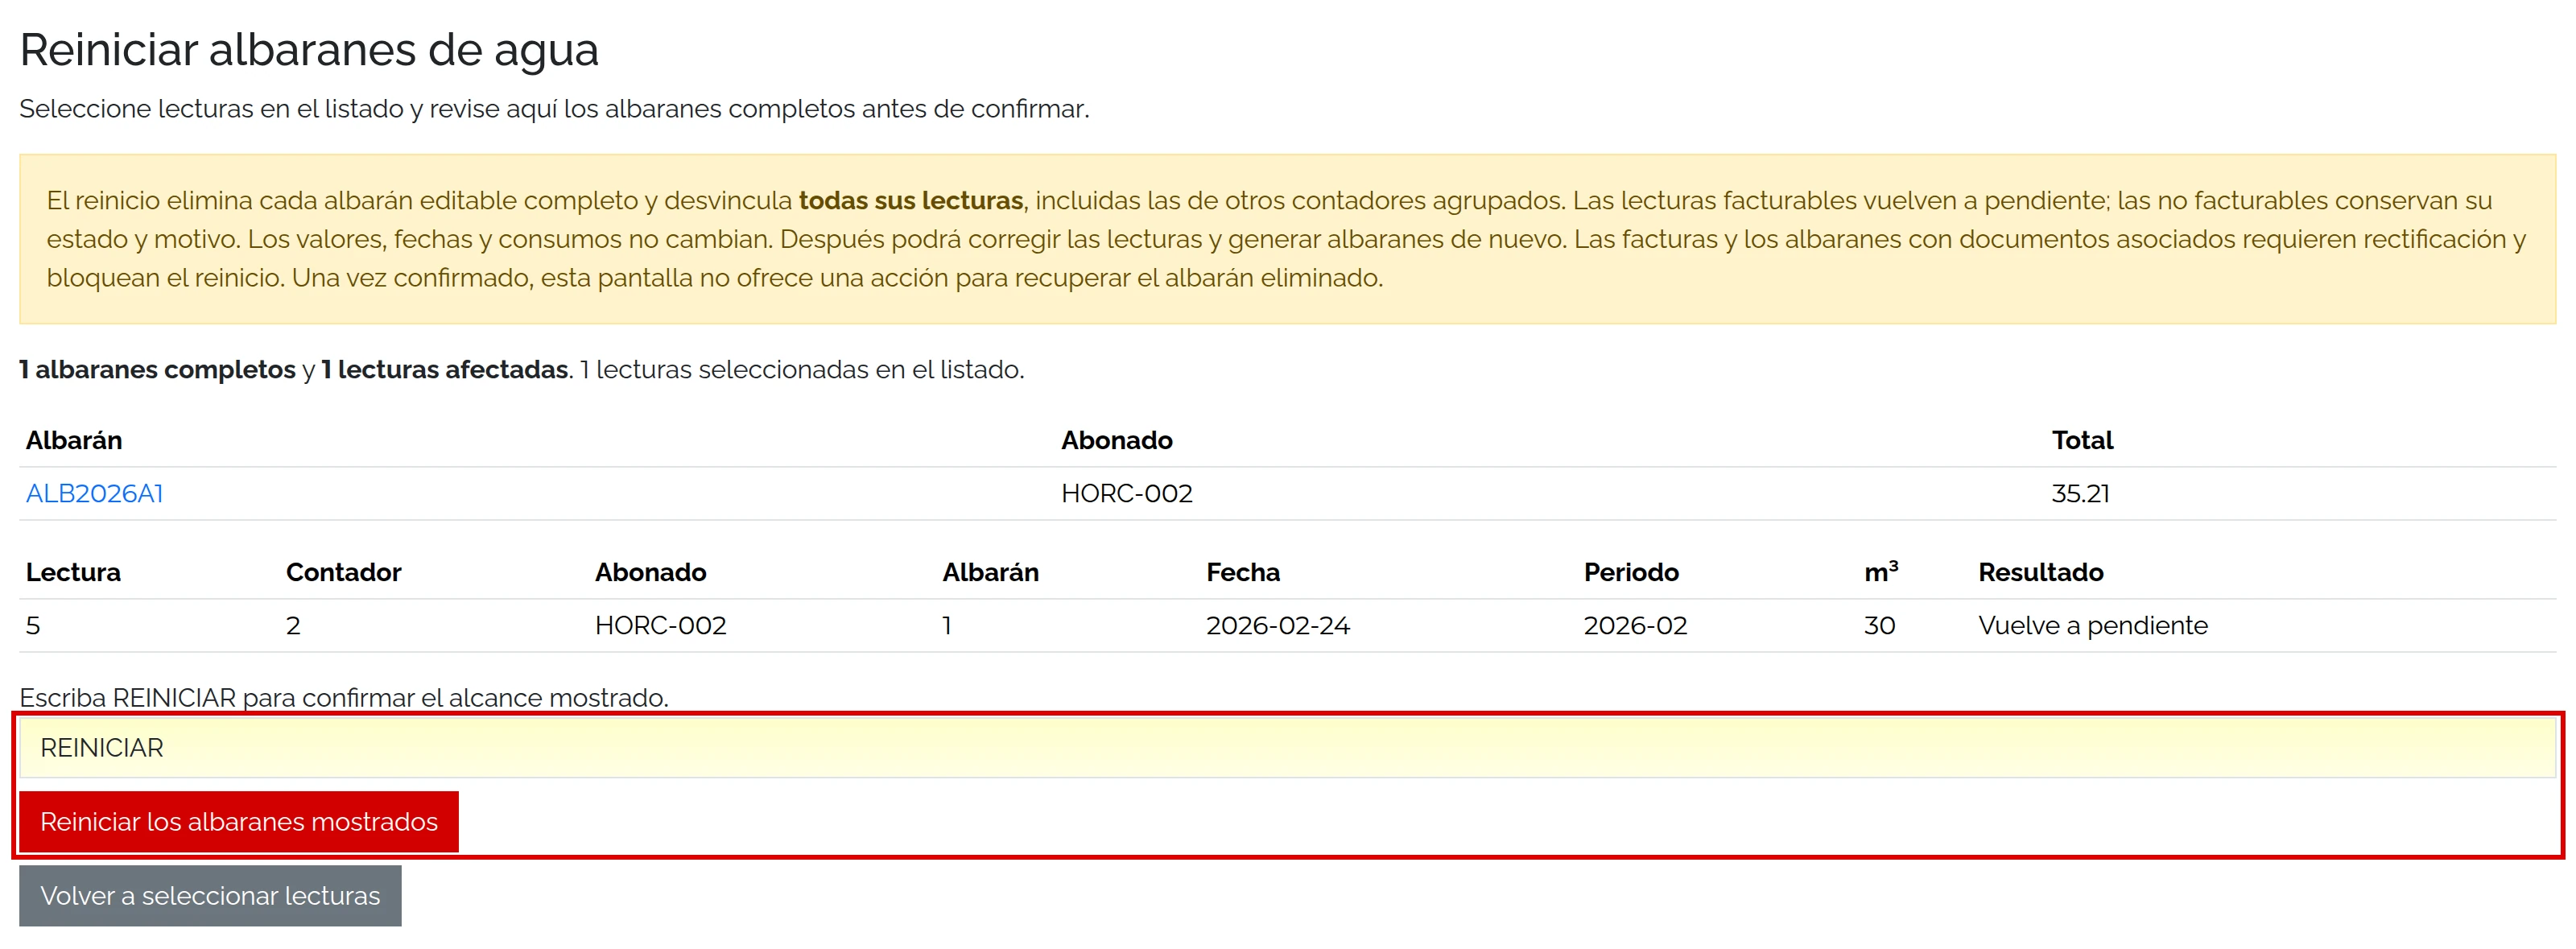2576x949 pixels.
Task: Click the Vuelve a pendiente result
Action: coord(2093,625)
